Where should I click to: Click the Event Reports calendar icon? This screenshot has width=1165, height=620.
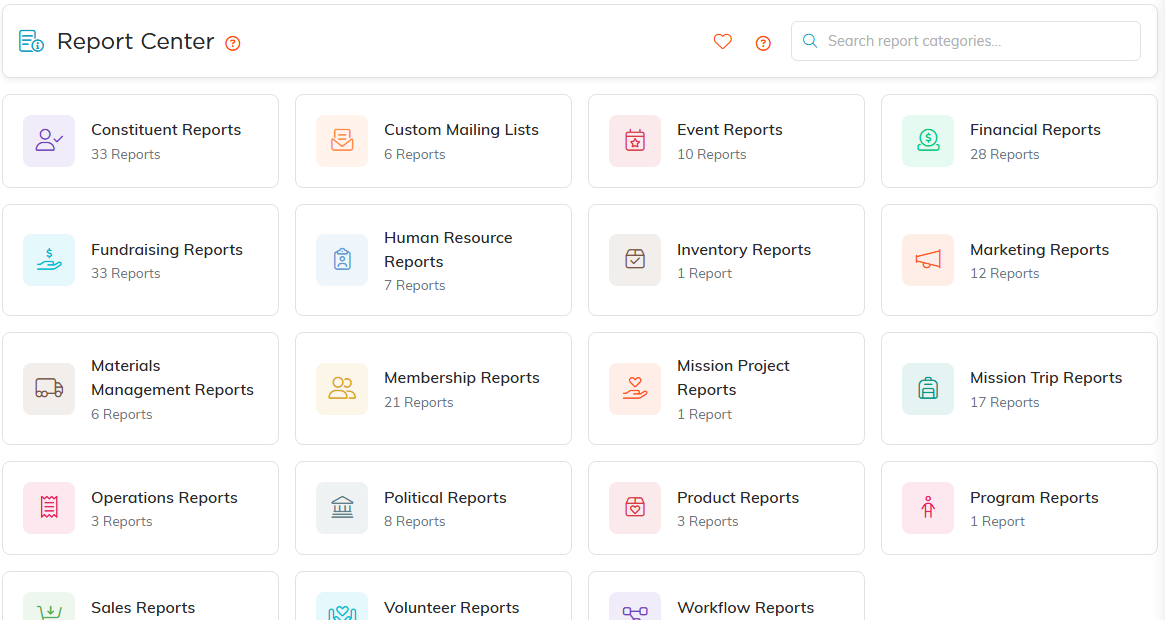(635, 141)
